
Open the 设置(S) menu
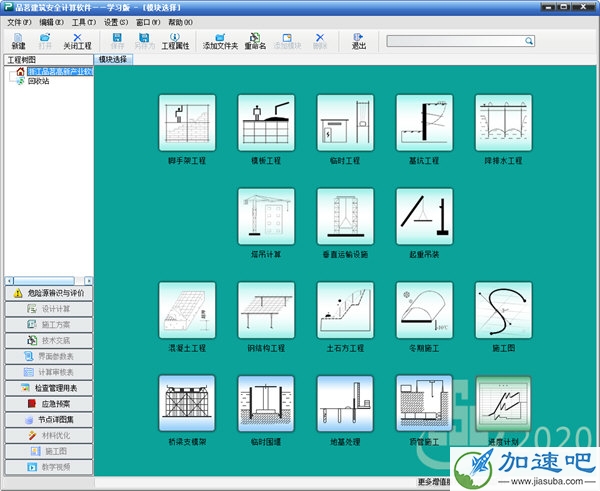117,21
